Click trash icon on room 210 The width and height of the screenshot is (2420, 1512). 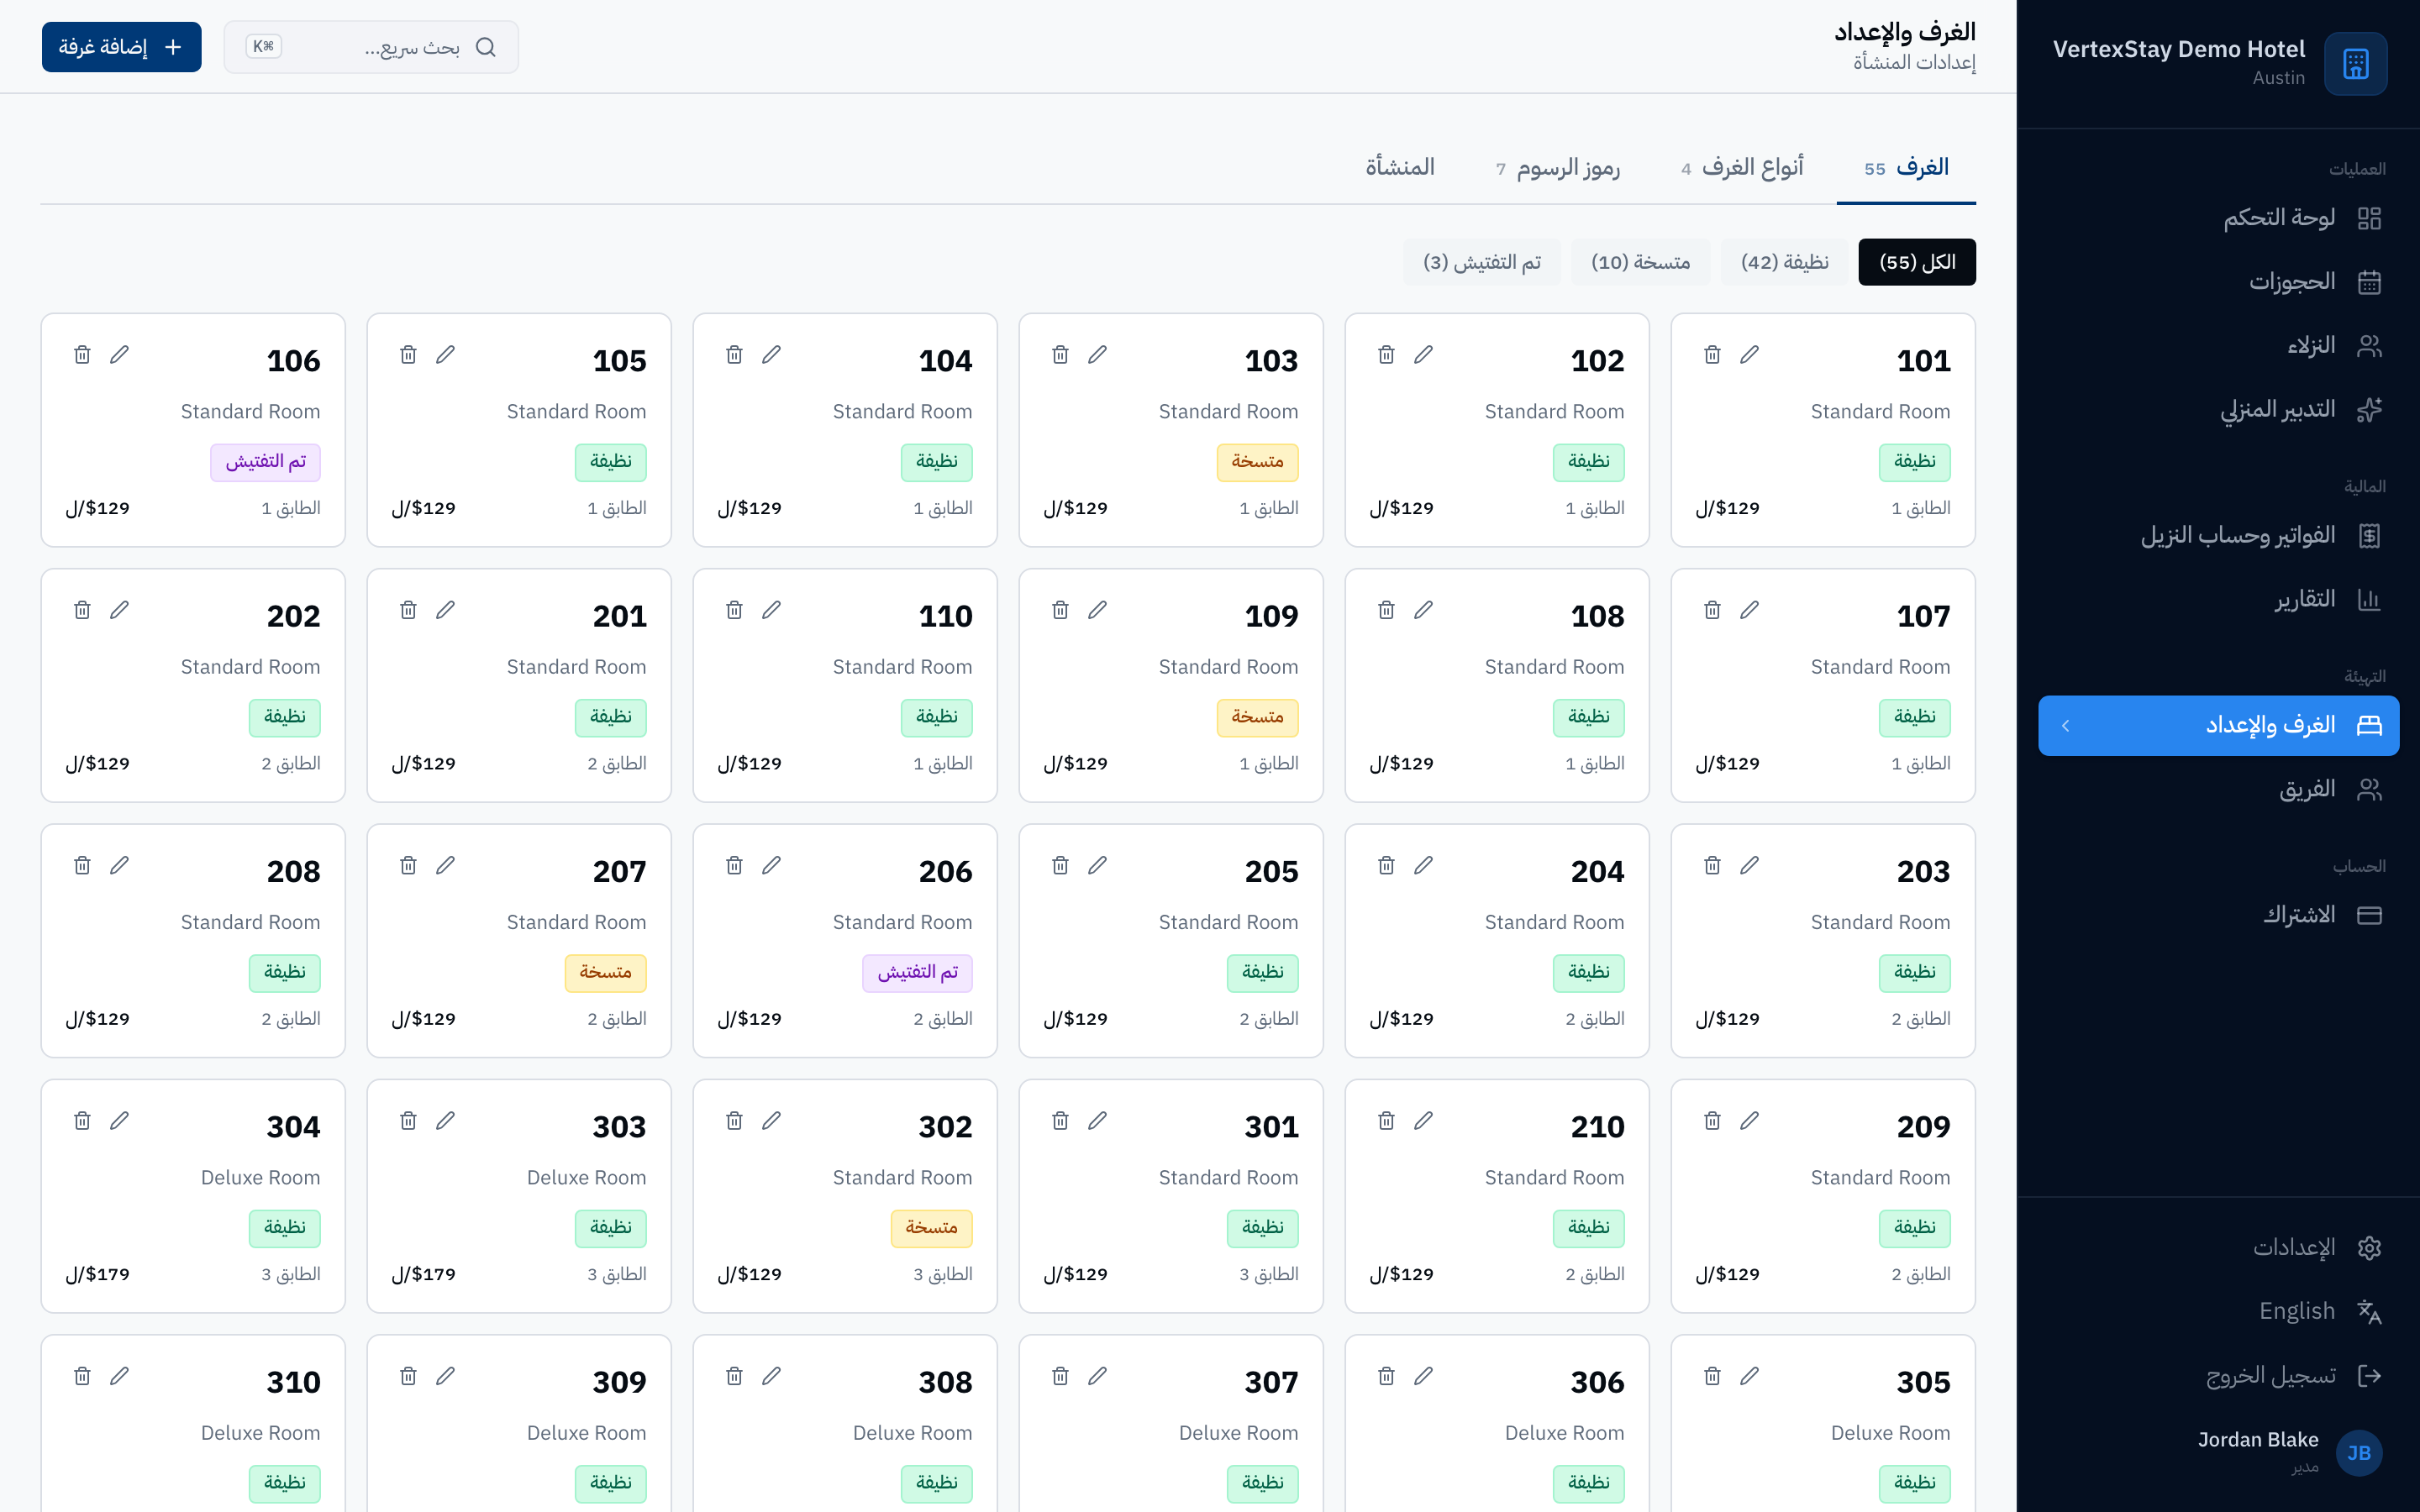tap(1386, 1121)
